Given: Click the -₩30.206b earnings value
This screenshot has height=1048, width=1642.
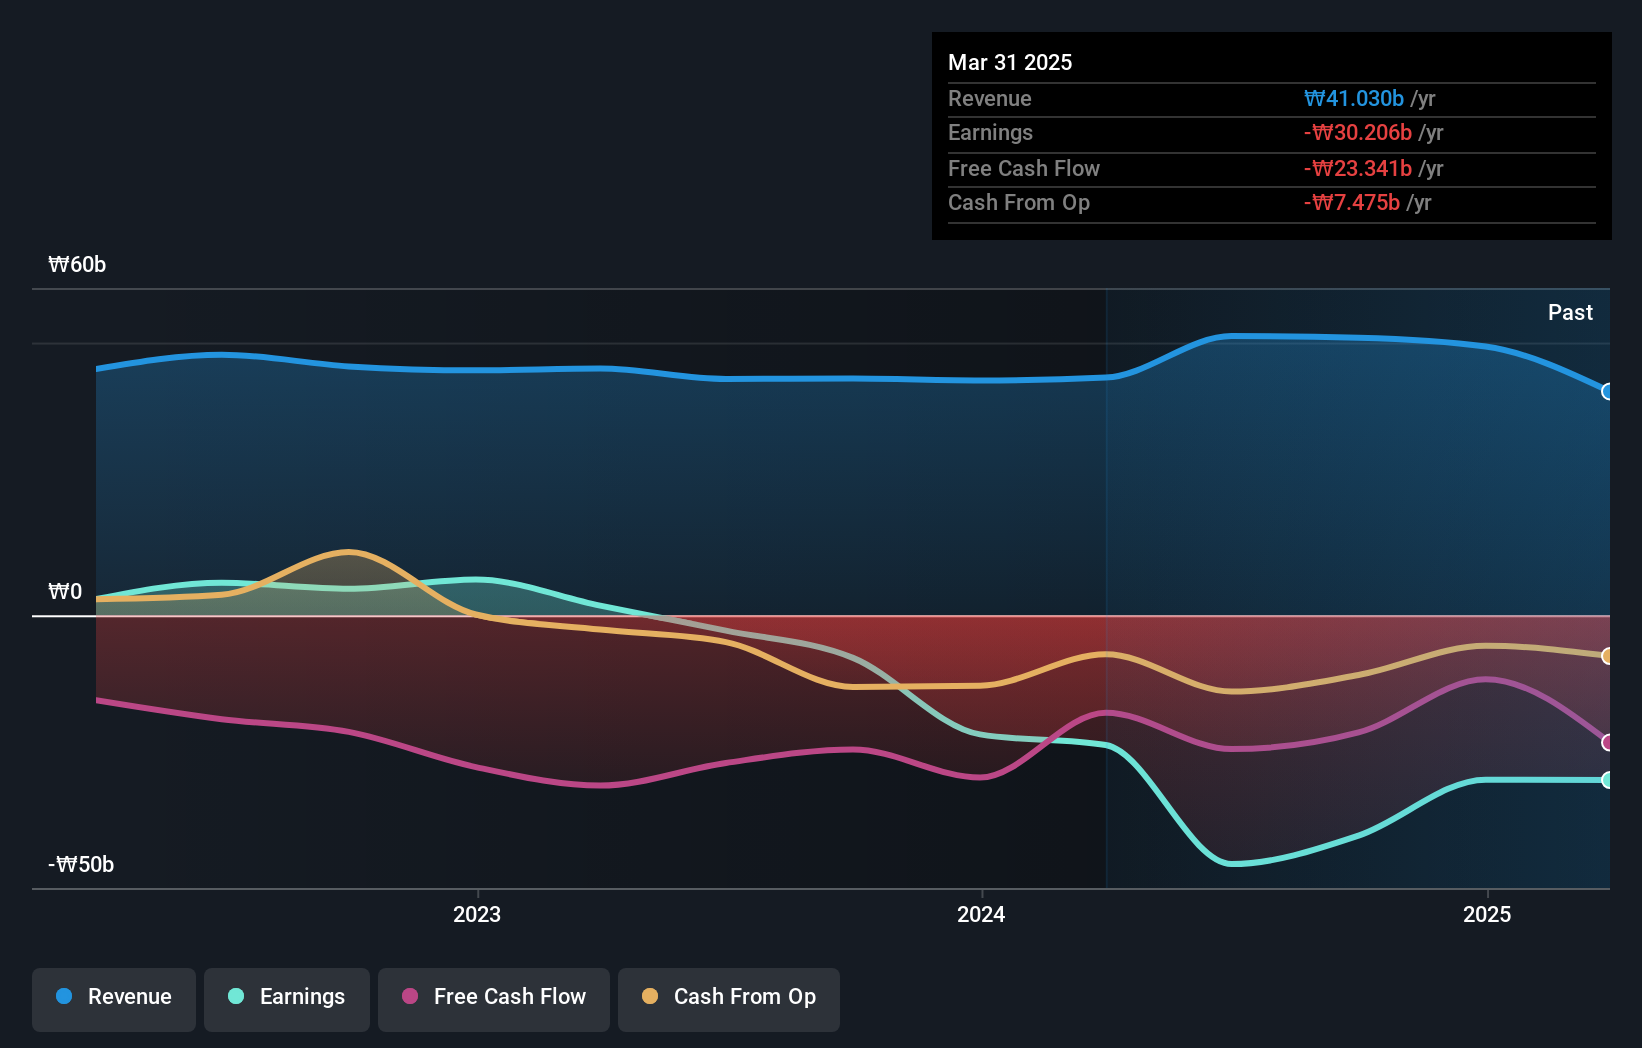Looking at the screenshot, I should [1358, 132].
